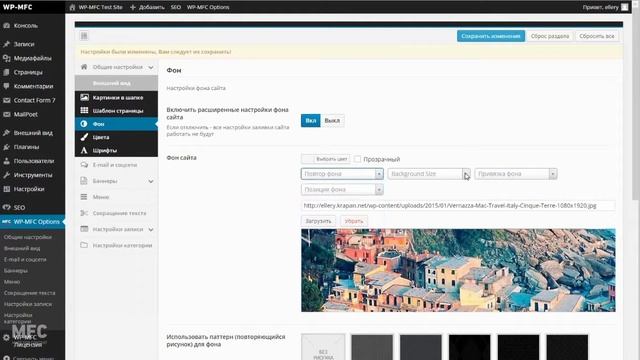Click the Шаблон страницы grid icon
This screenshot has width=640, height=360.
coord(84,110)
